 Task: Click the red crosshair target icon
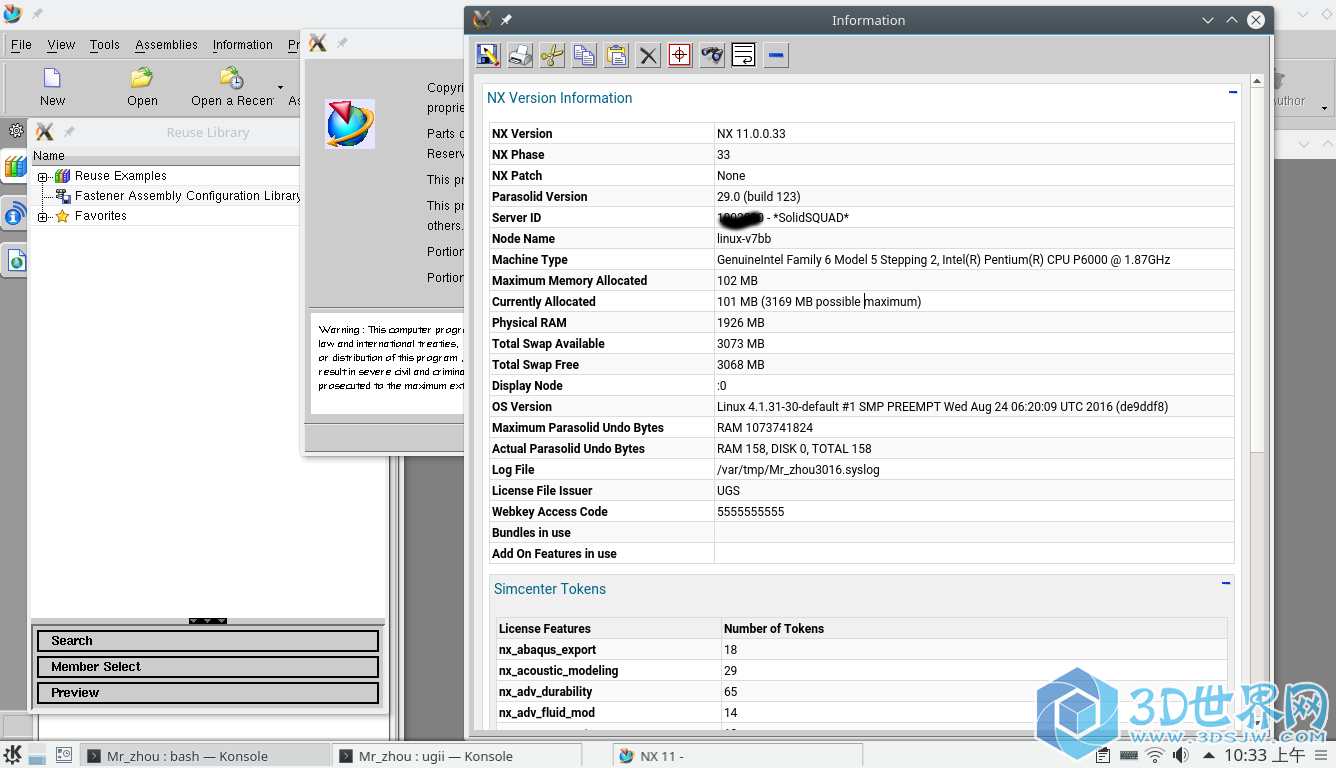(680, 56)
